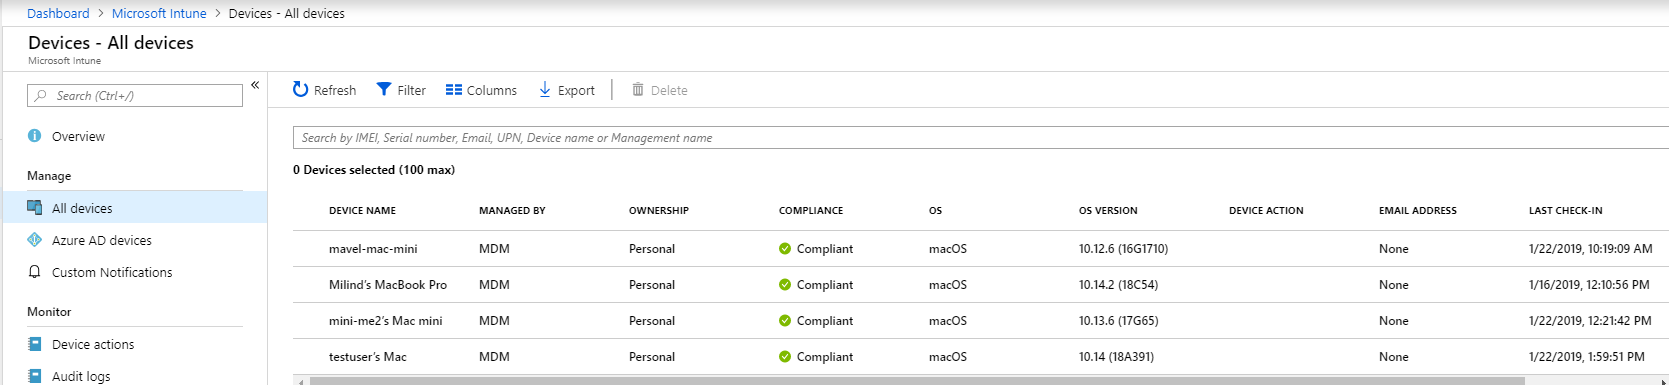Click Compliant text in mavel-mac-mini row

(x=825, y=249)
